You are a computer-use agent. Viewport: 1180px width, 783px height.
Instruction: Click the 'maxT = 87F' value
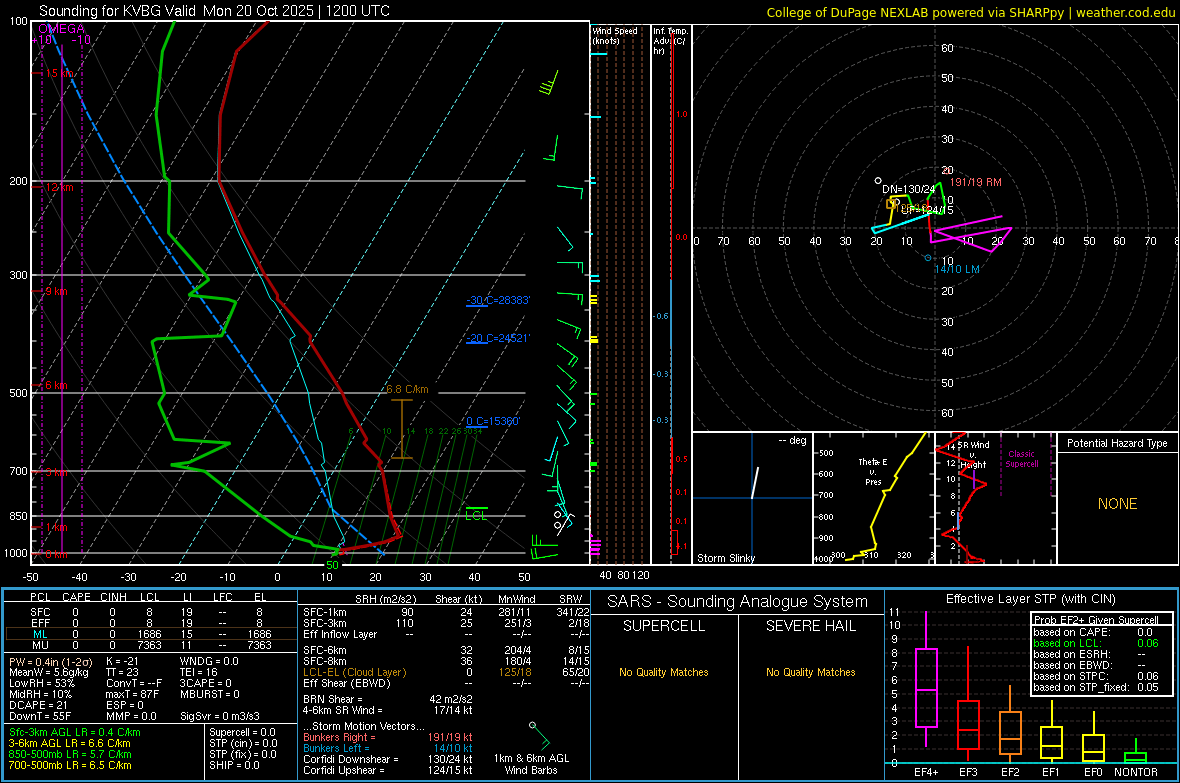132,694
